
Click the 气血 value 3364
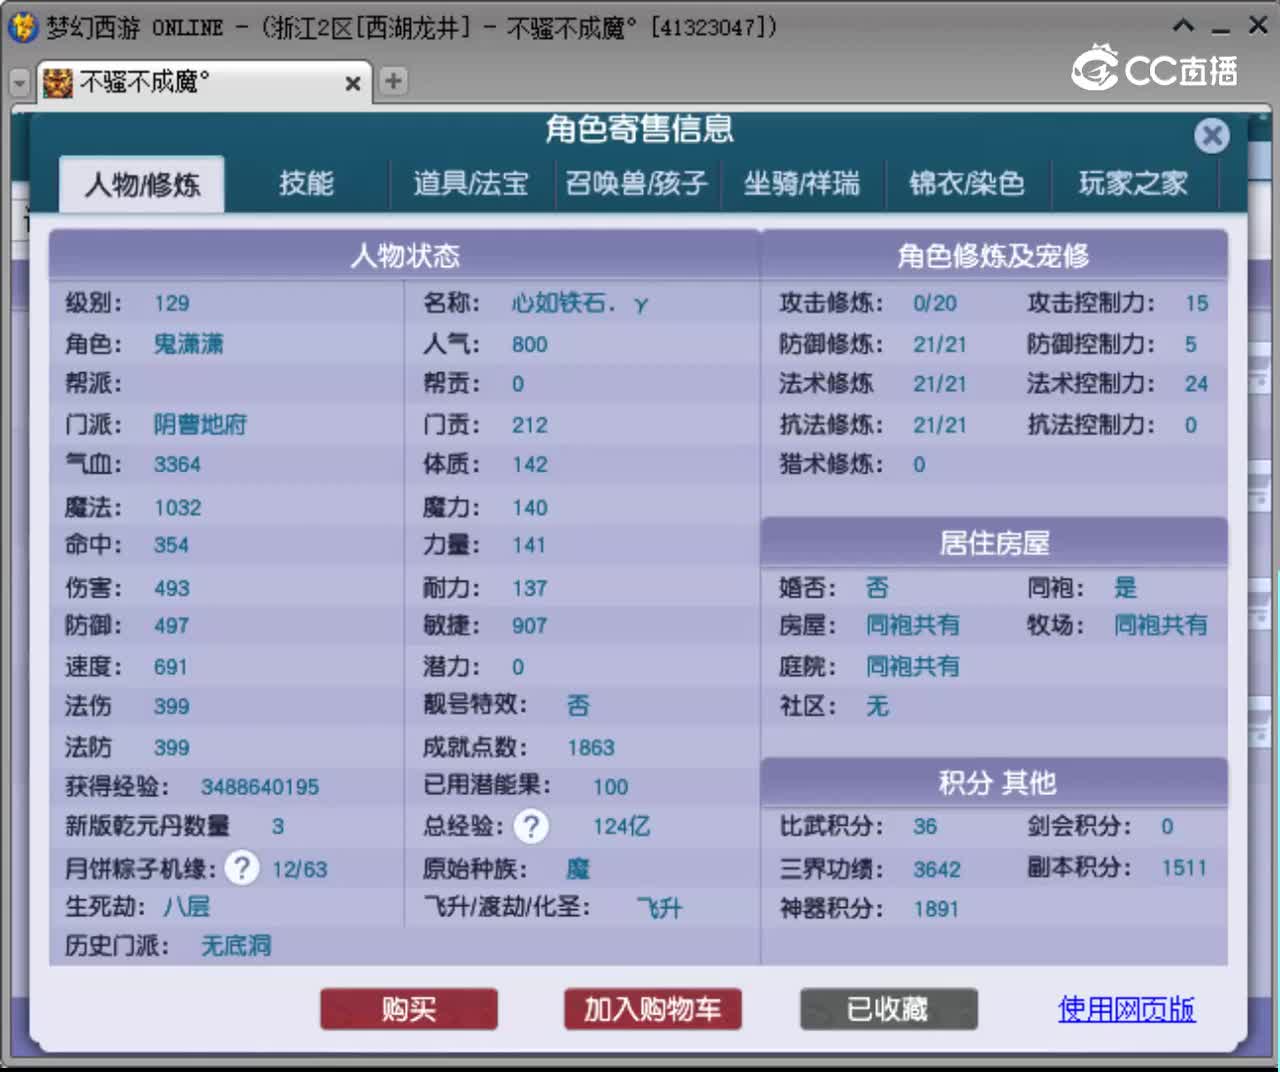point(177,465)
